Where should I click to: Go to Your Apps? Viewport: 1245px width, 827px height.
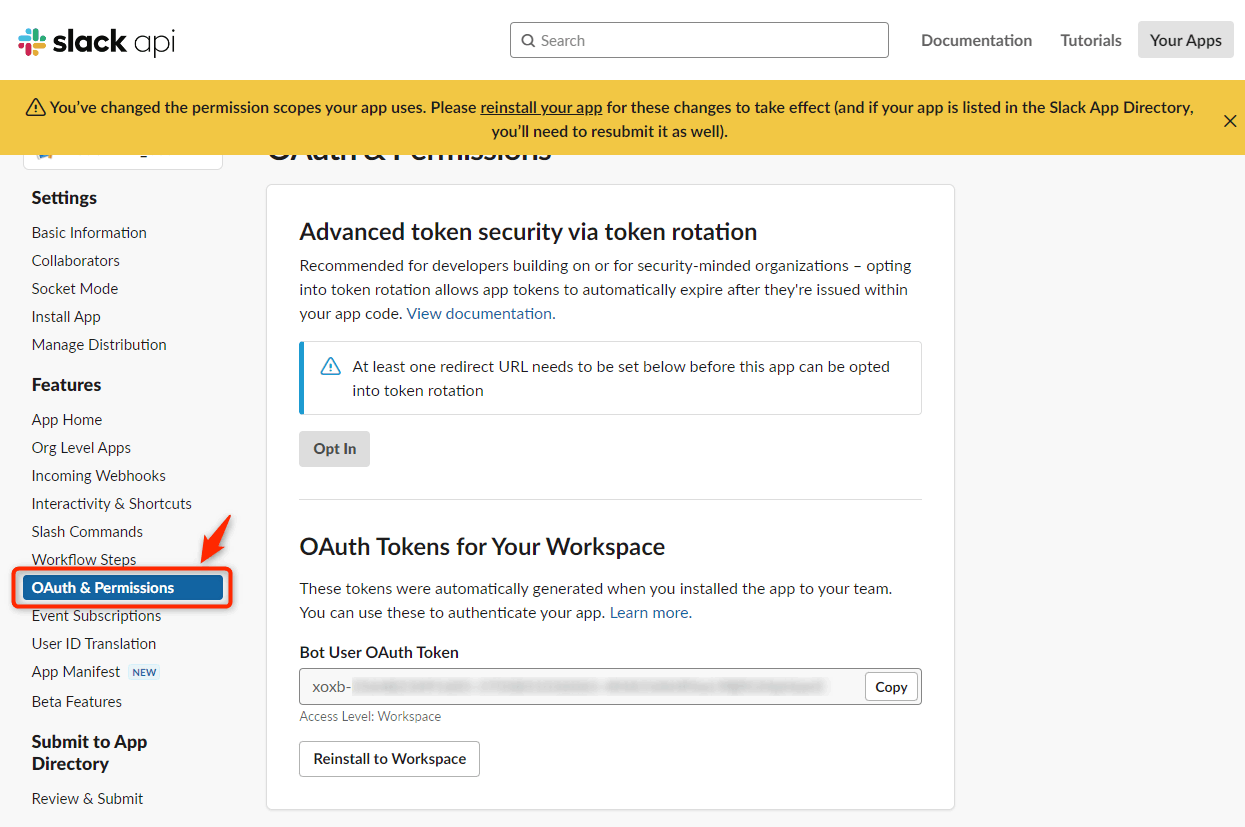coord(1186,40)
